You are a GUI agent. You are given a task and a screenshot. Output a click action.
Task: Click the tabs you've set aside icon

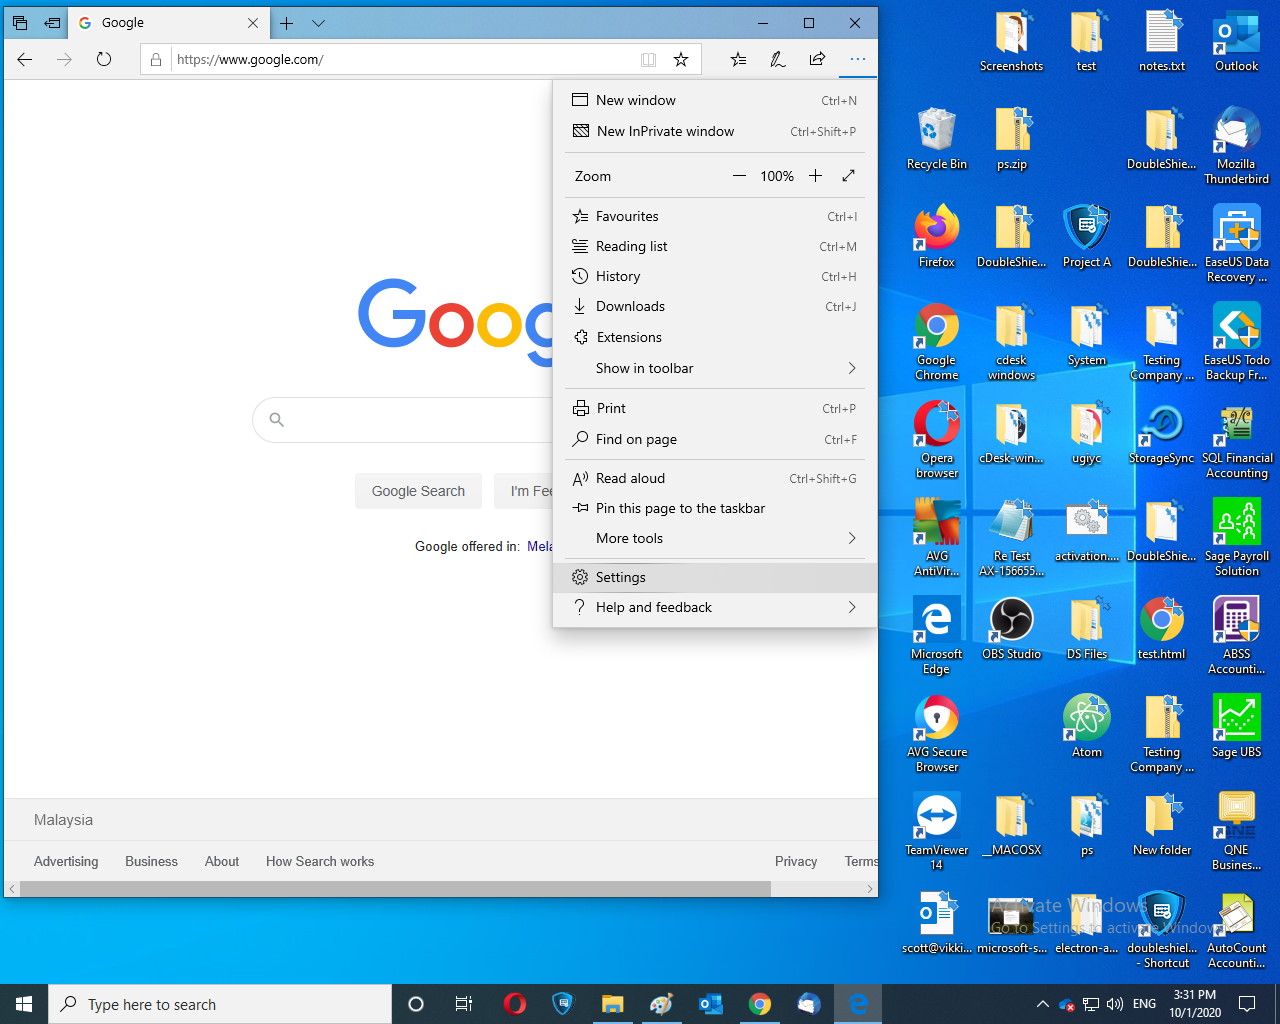coord(20,23)
